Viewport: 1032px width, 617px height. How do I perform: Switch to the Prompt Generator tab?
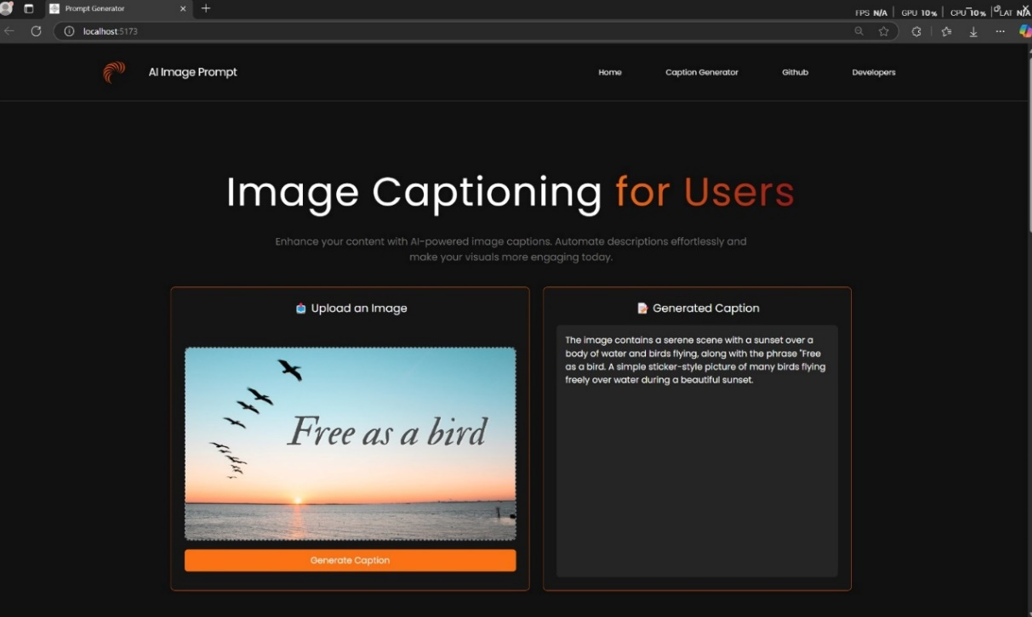(110, 9)
